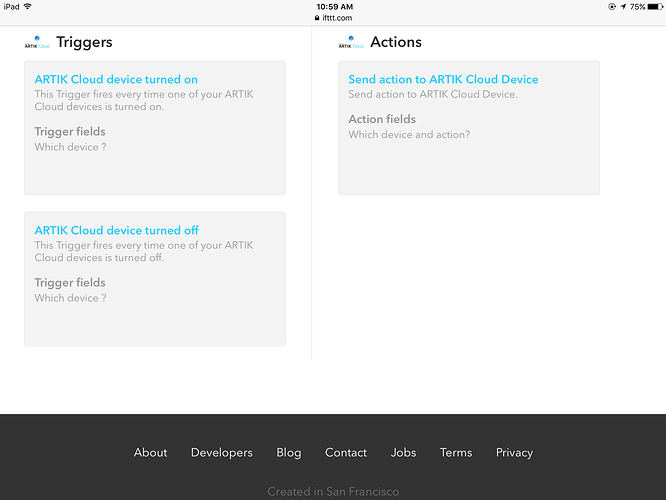Tap the padlock icon next to ifttt.com
Viewport: 666px width, 500px height.
[317, 18]
